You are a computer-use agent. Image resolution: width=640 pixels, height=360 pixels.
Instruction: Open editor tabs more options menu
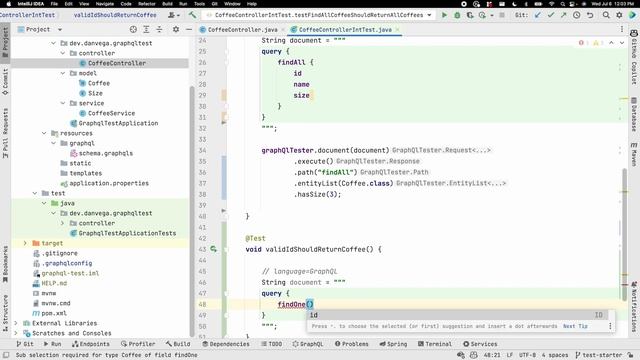622,29
